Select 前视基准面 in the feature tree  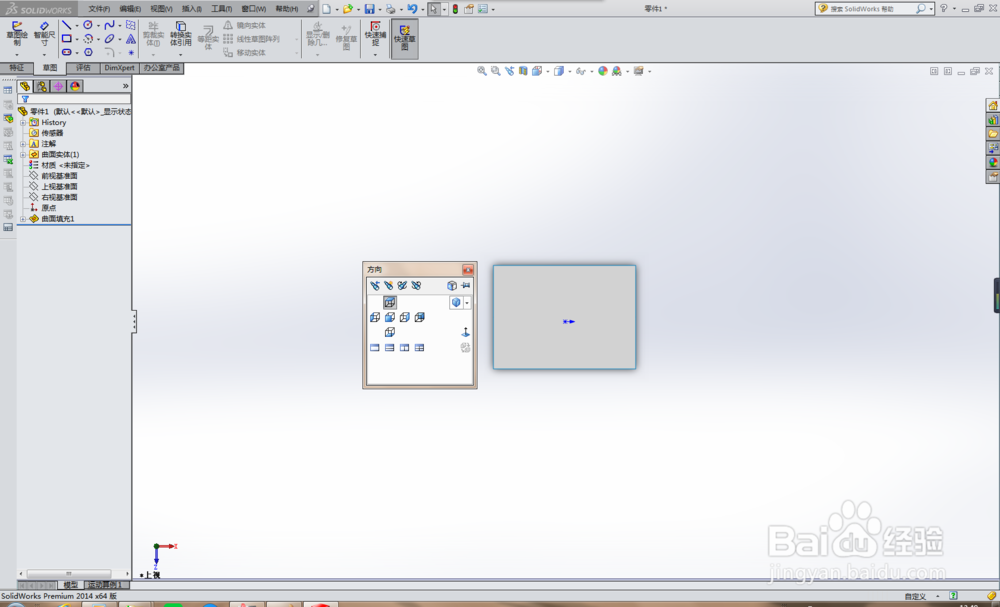point(59,176)
